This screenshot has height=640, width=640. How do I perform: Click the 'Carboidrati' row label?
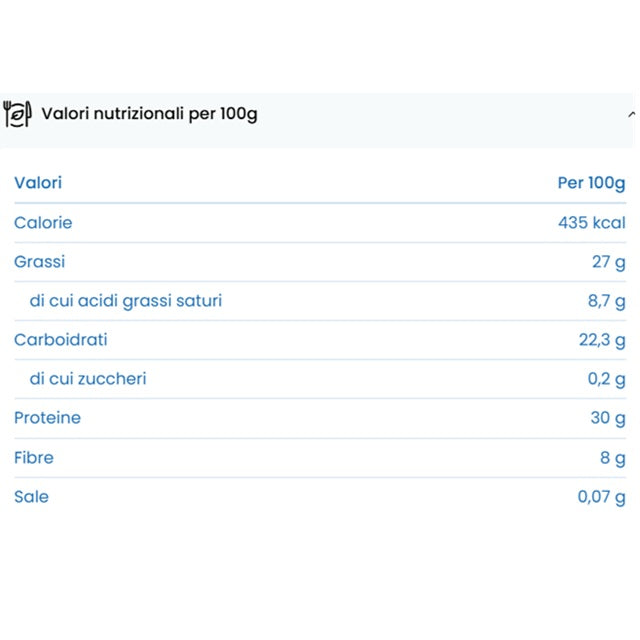[x=61, y=340]
